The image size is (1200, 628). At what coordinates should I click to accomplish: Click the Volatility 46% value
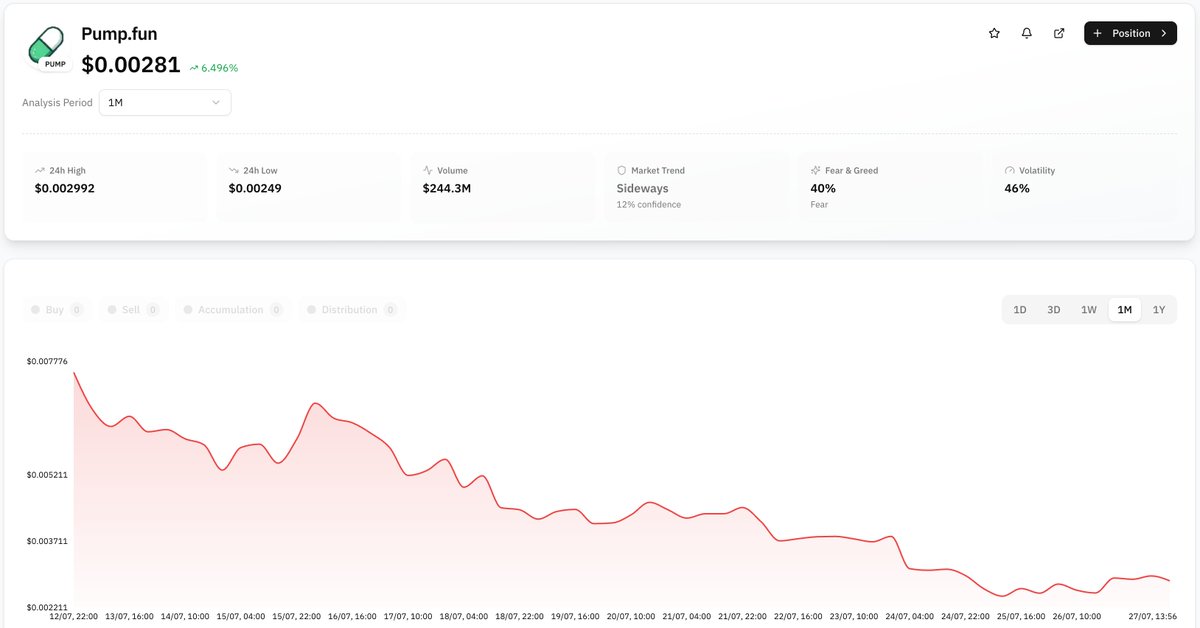click(1017, 188)
